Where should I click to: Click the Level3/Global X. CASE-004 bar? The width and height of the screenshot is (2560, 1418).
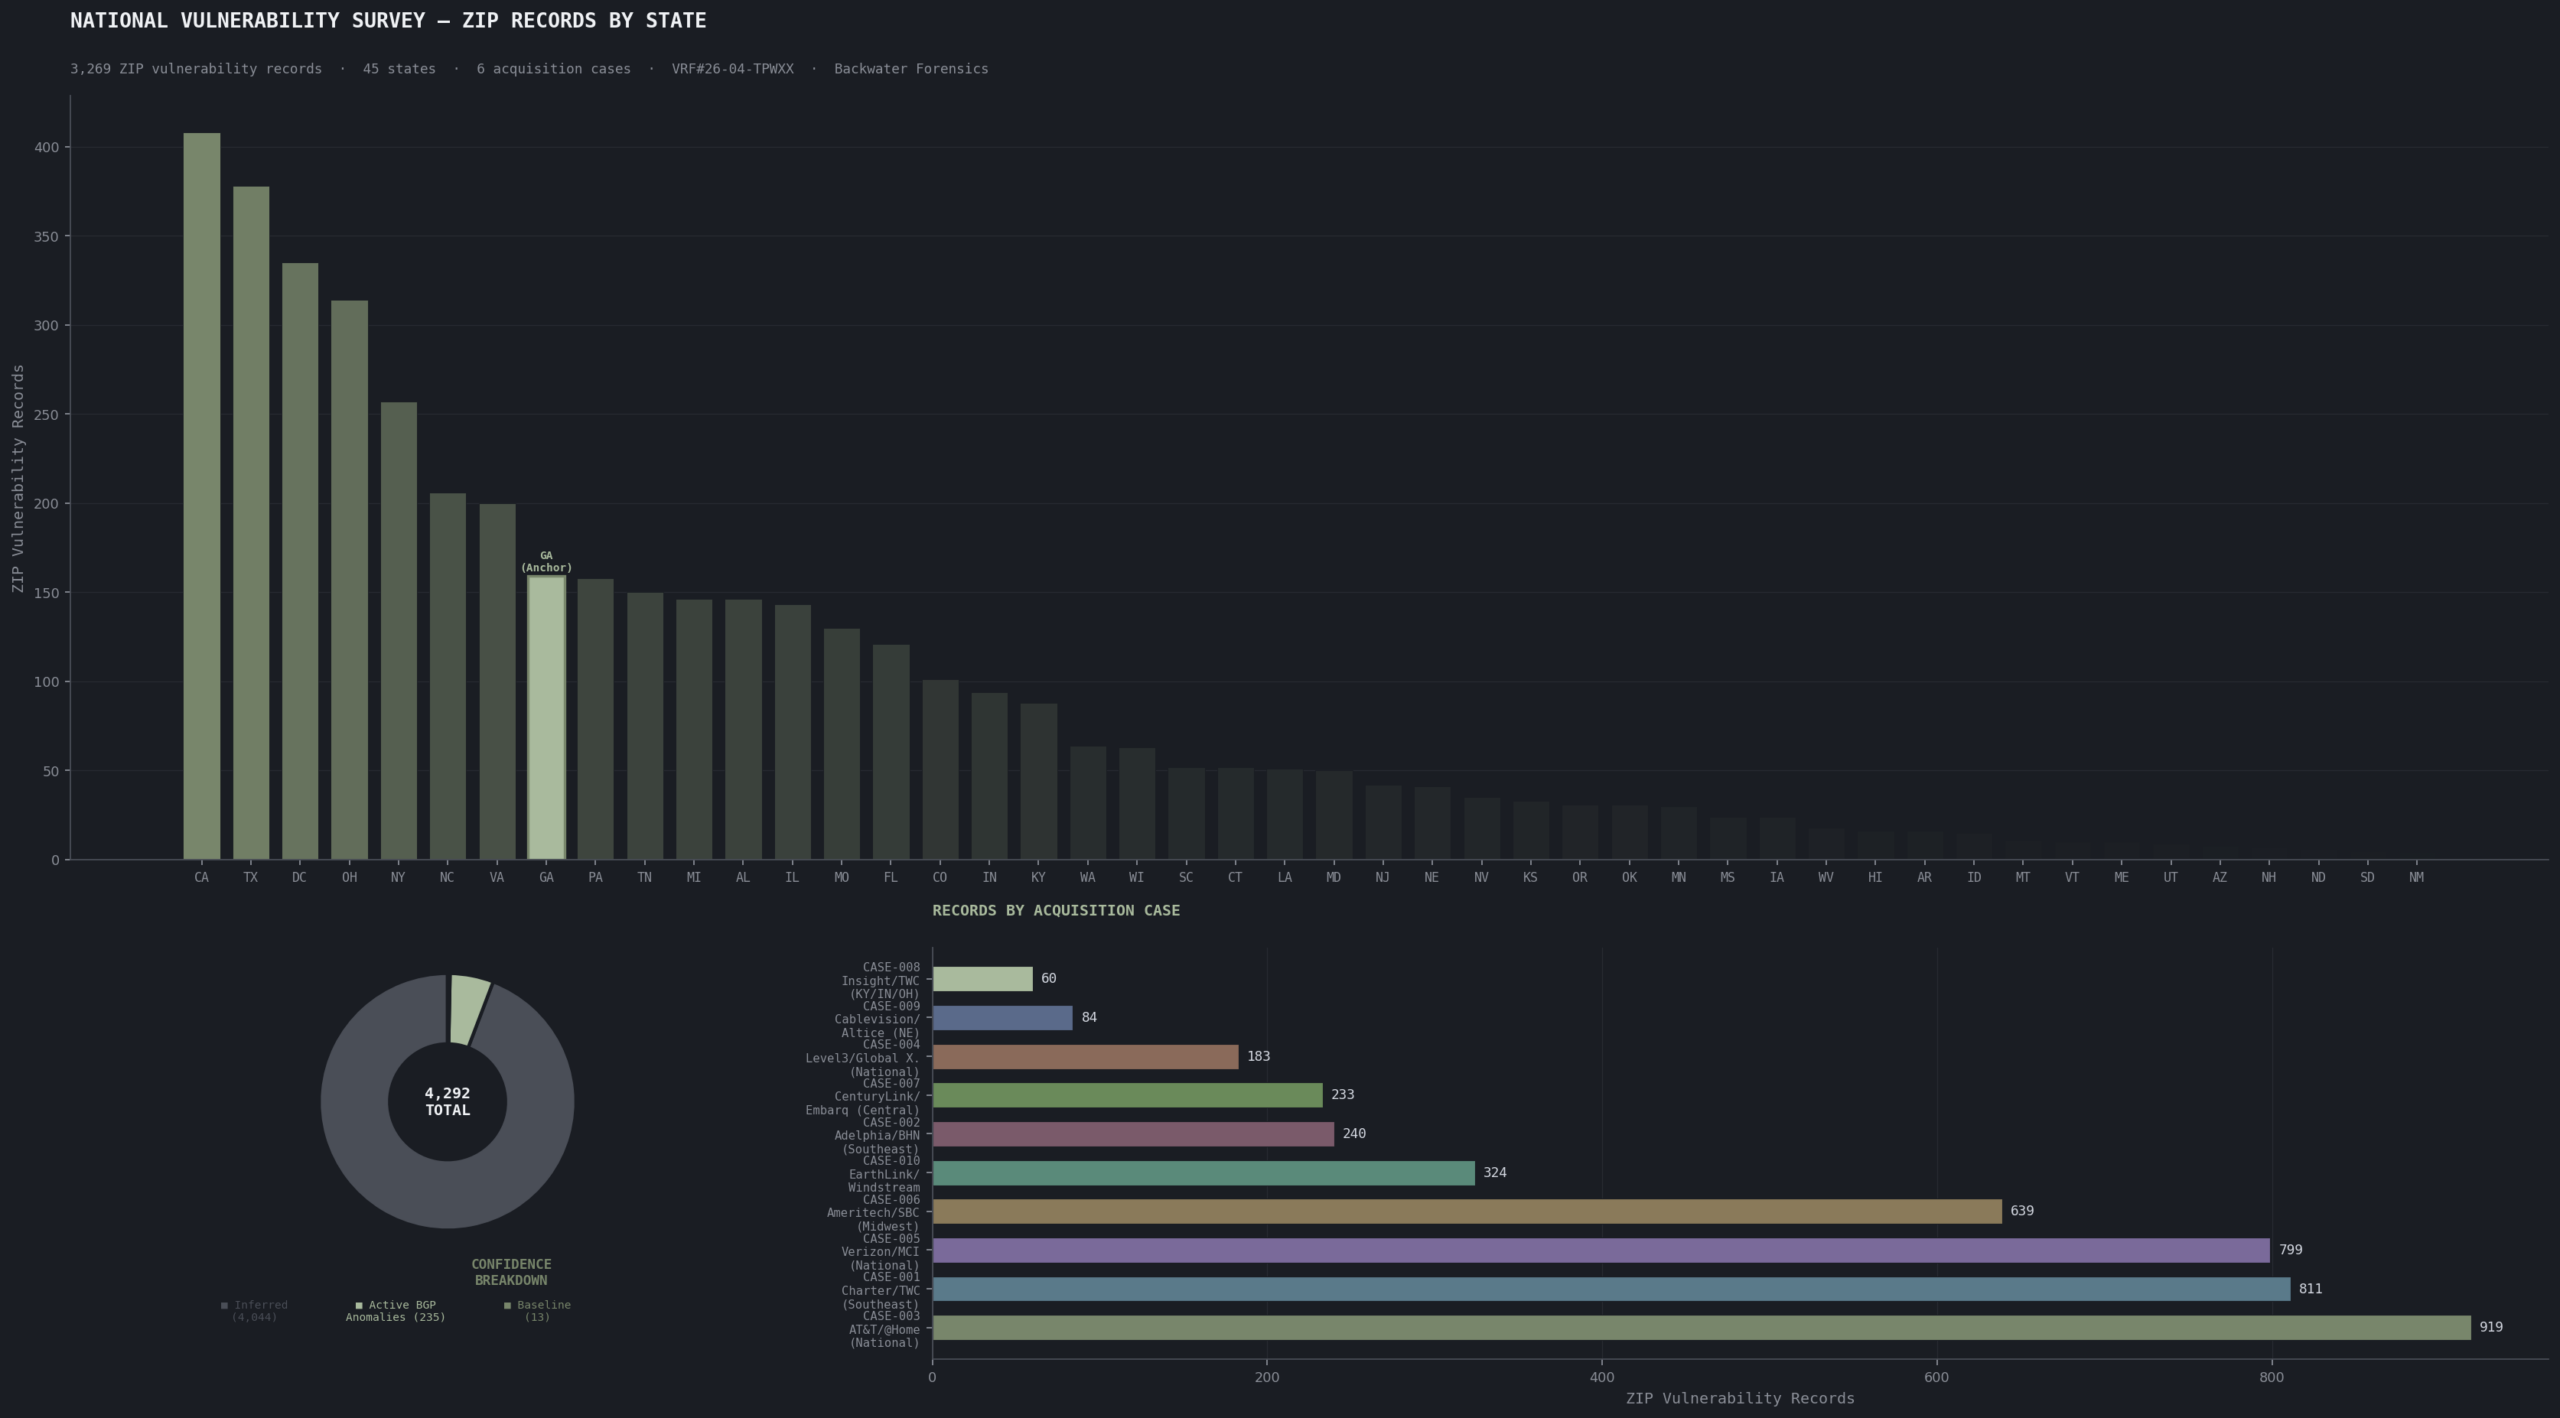(x=1085, y=1057)
